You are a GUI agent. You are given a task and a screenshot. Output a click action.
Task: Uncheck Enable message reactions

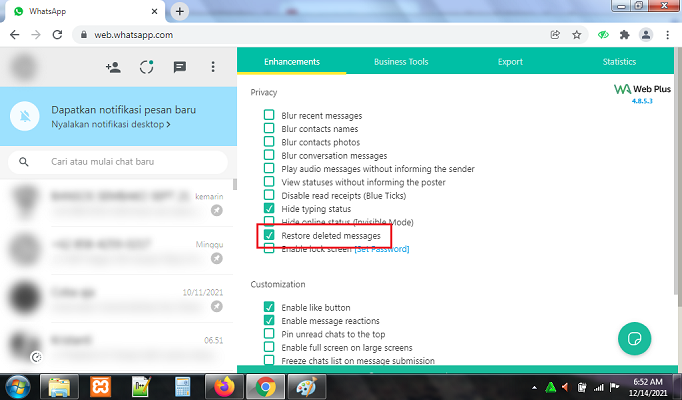[269, 320]
